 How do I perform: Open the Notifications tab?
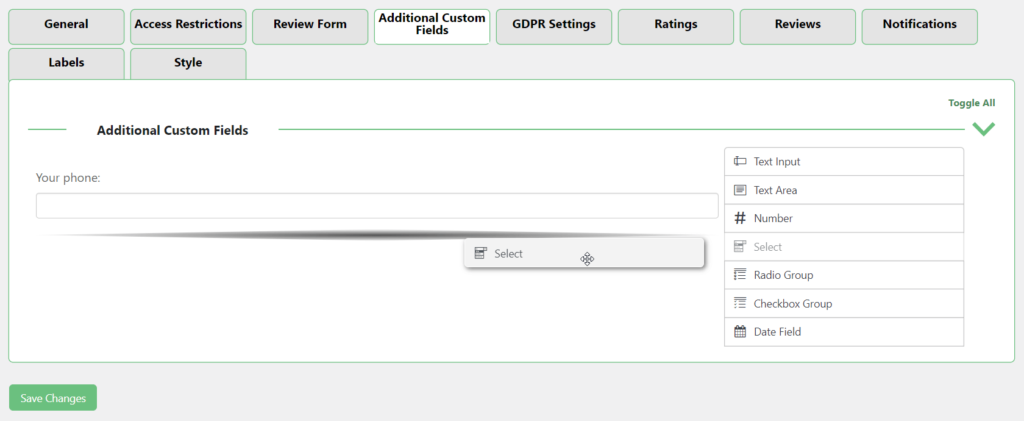tap(919, 25)
